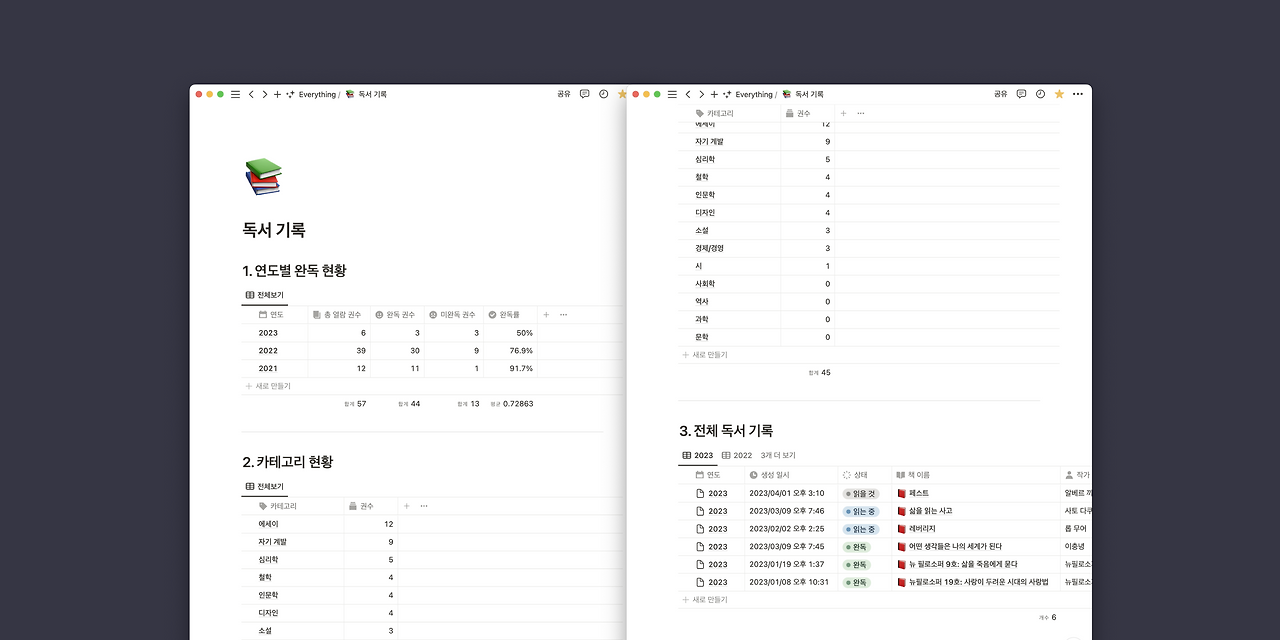1280x640 pixels.
Task: Go forward with right window's forward arrow
Action: pos(702,94)
